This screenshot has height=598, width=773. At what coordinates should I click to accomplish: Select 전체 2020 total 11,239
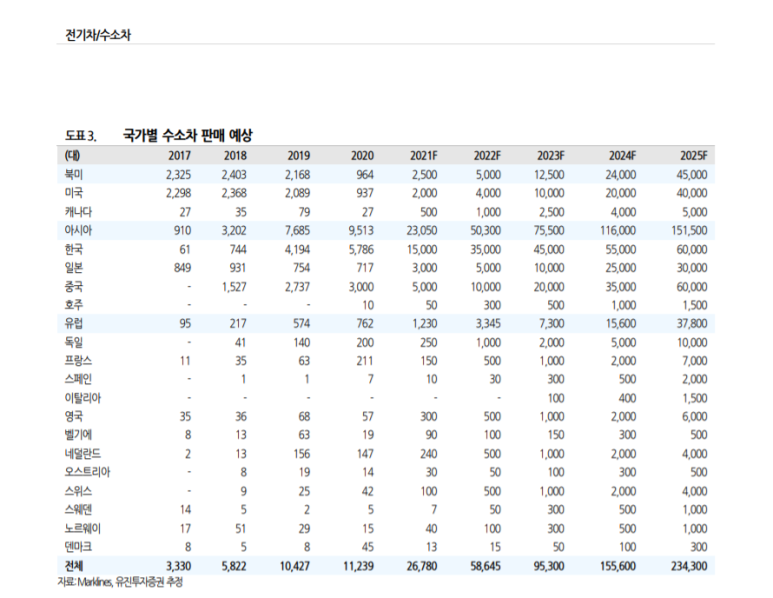click(358, 566)
